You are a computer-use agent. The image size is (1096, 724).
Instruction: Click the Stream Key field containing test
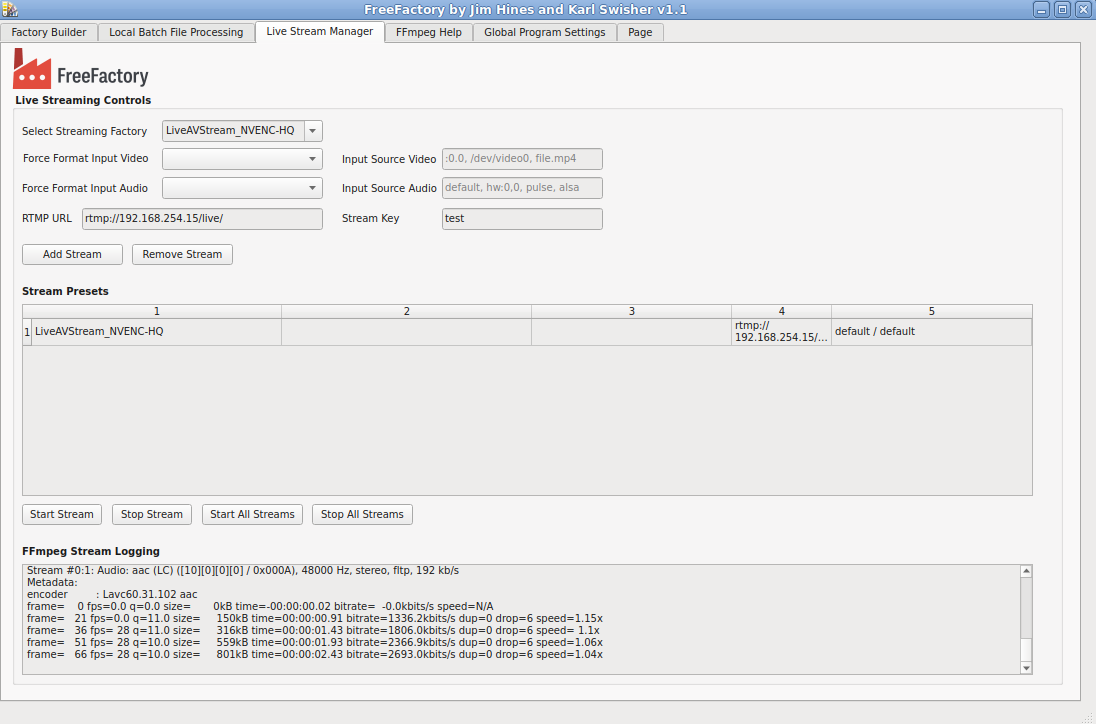click(x=522, y=219)
